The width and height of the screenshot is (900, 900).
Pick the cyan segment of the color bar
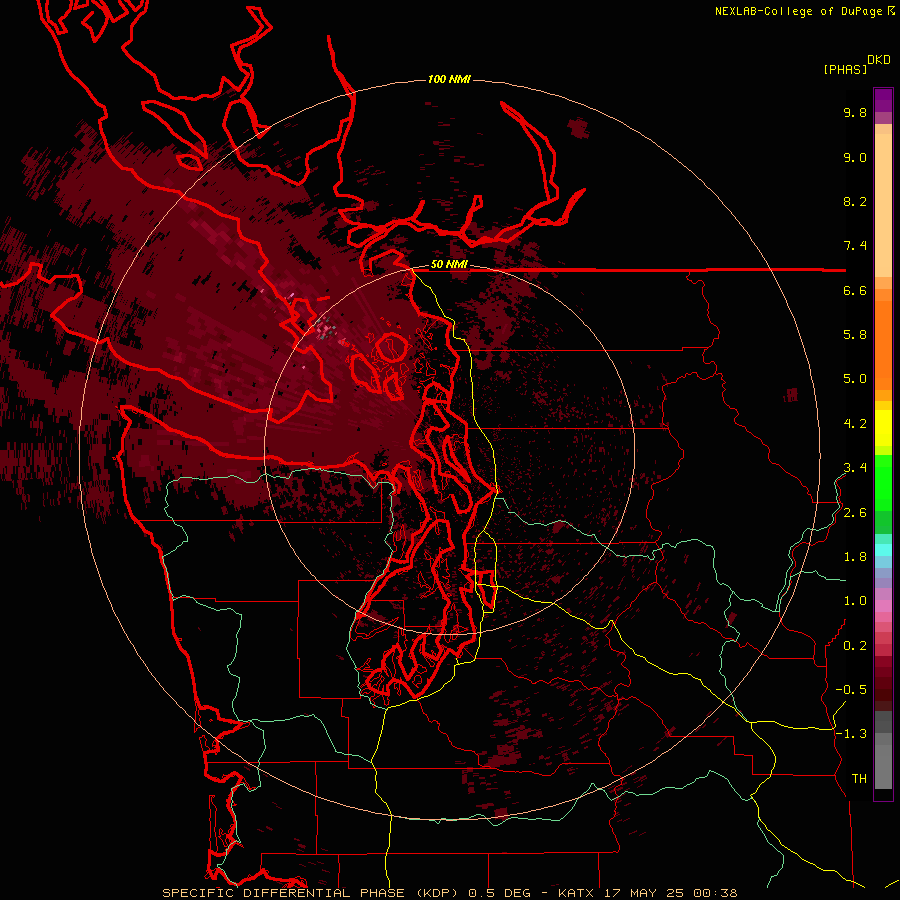click(883, 550)
